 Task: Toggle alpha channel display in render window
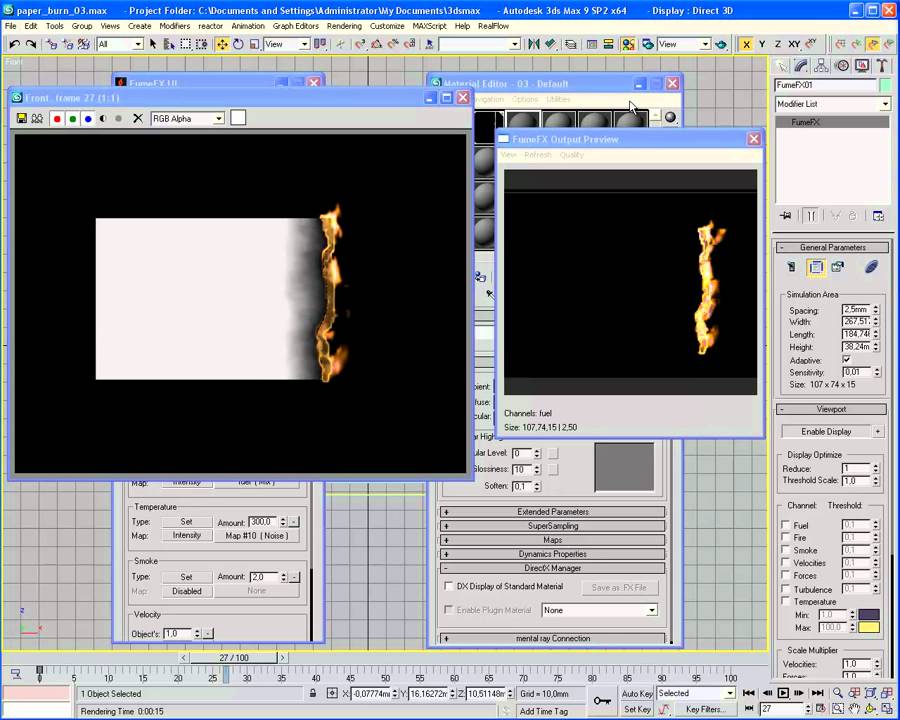103,119
